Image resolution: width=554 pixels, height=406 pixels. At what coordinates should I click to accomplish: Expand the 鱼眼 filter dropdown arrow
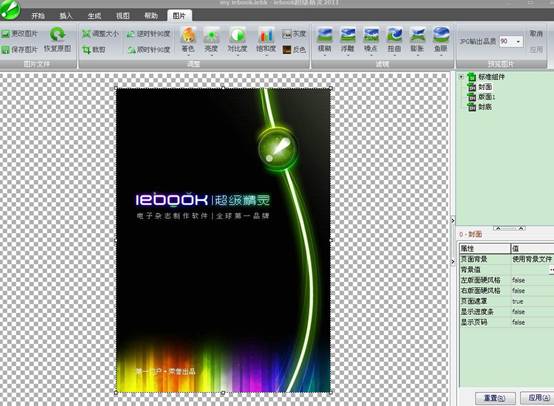(441, 55)
